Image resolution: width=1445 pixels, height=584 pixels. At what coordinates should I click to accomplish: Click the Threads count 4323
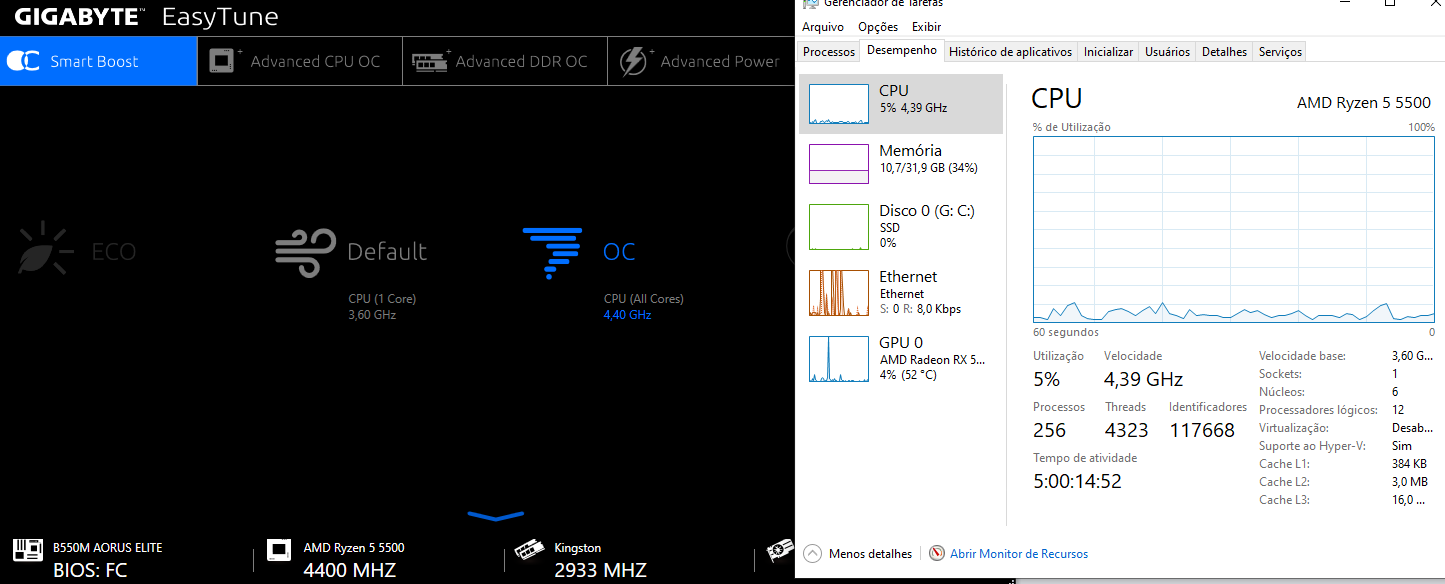click(1126, 430)
